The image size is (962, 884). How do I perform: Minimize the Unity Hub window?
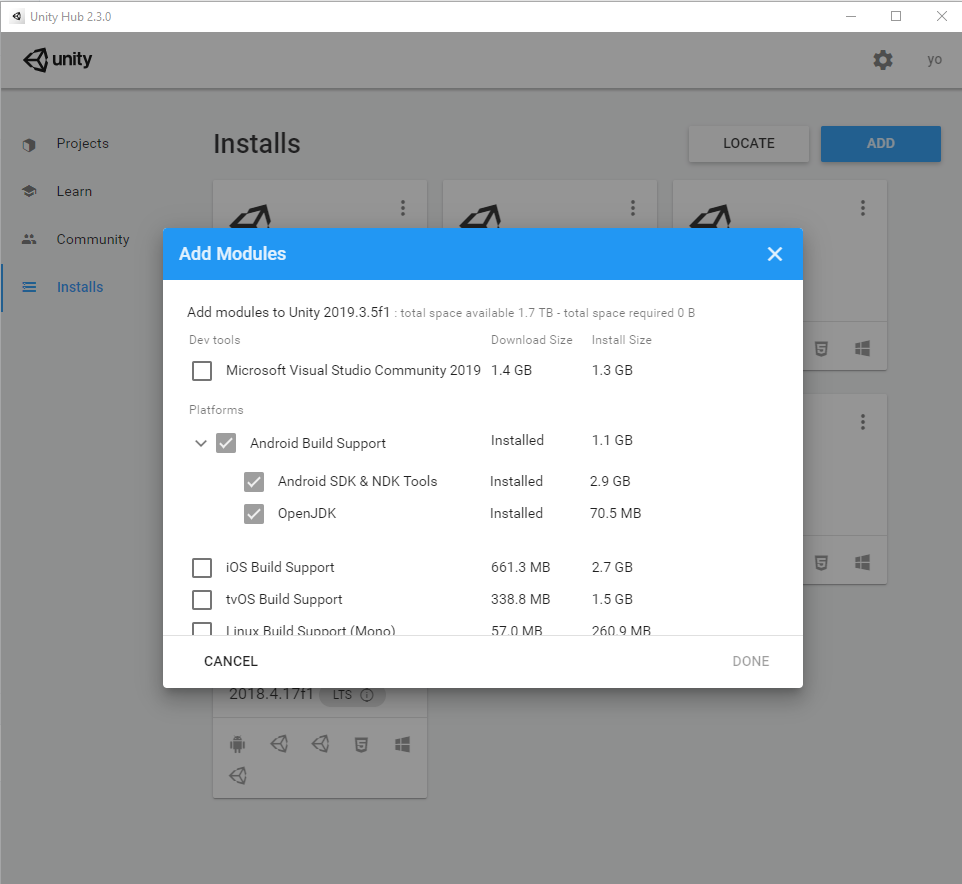[x=851, y=17]
